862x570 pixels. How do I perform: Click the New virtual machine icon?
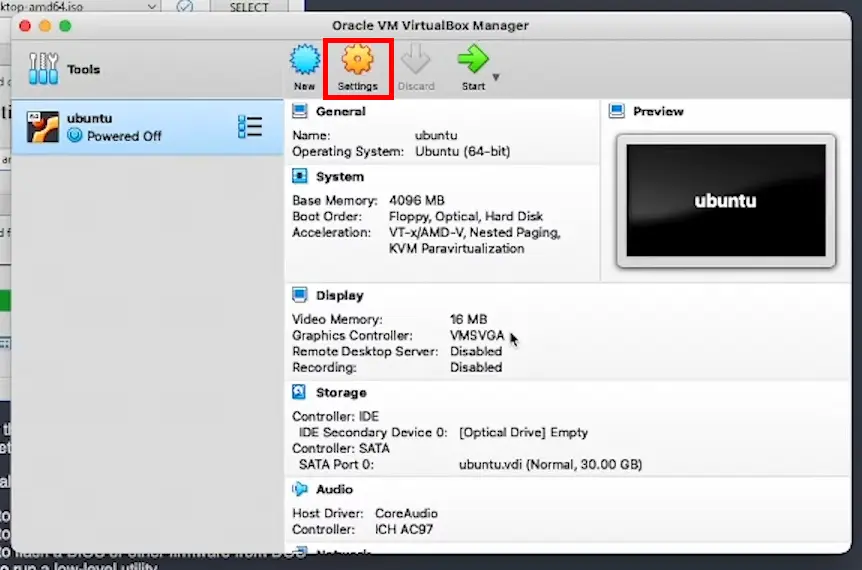tap(305, 60)
